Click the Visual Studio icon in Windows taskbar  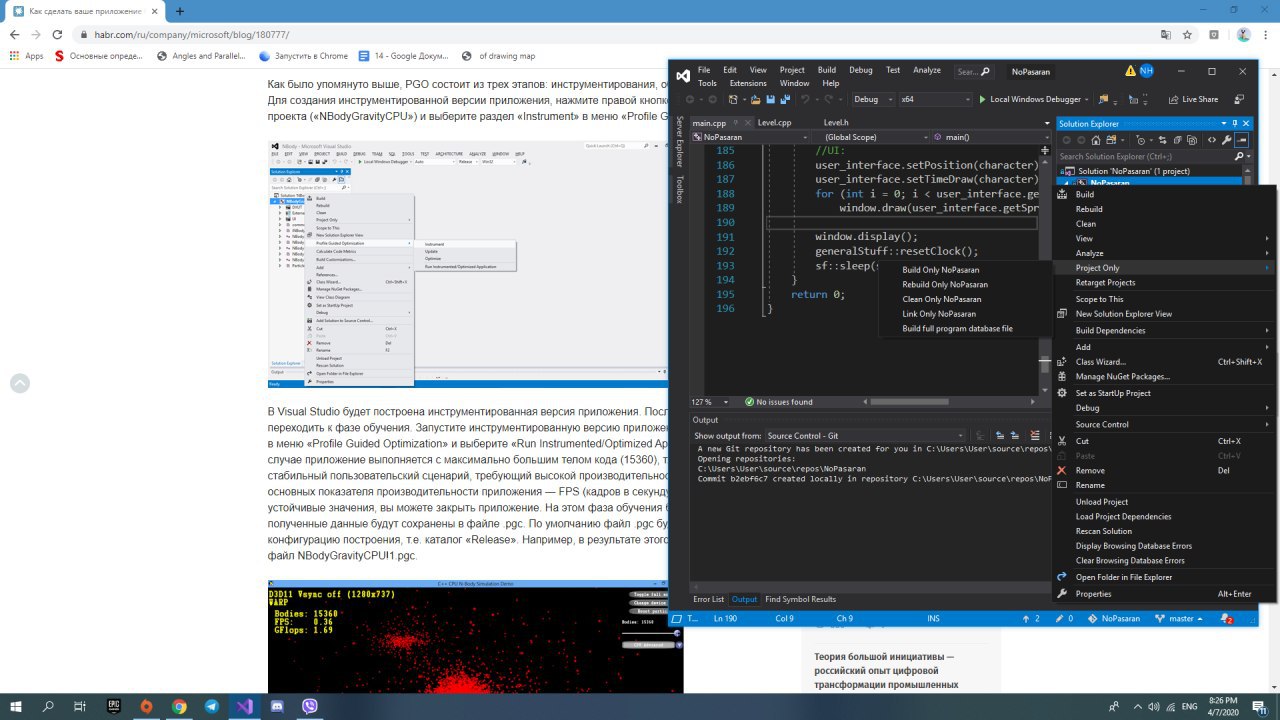(x=245, y=706)
